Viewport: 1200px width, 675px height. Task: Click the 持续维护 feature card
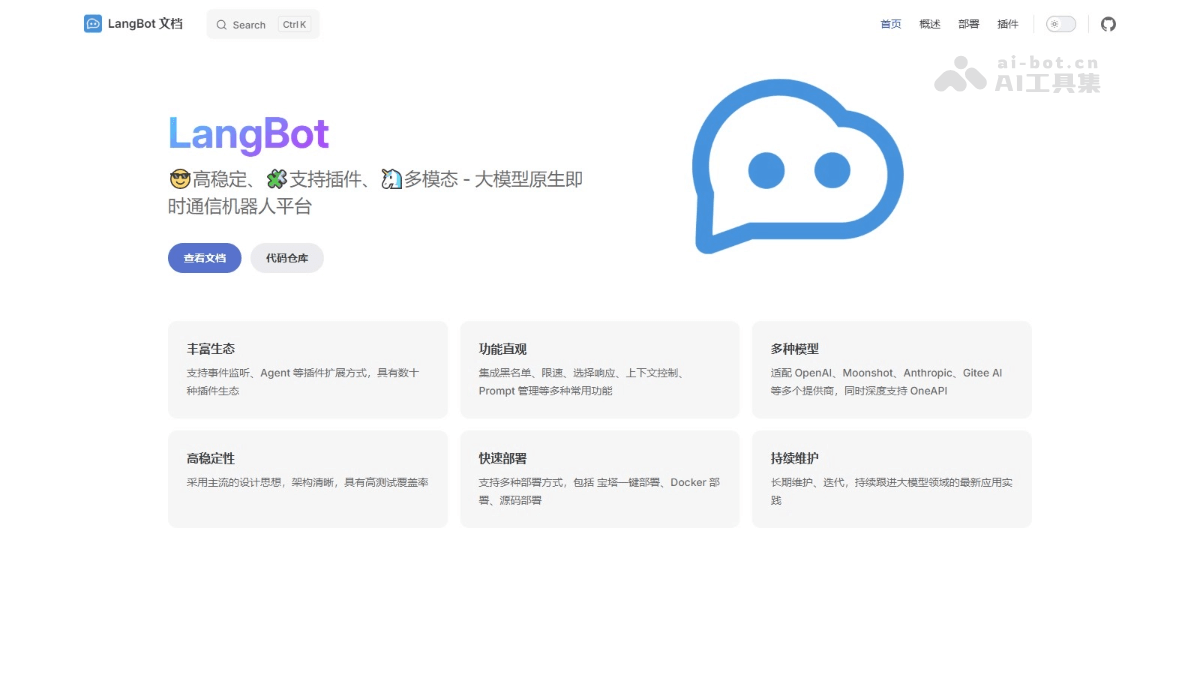tap(891, 479)
